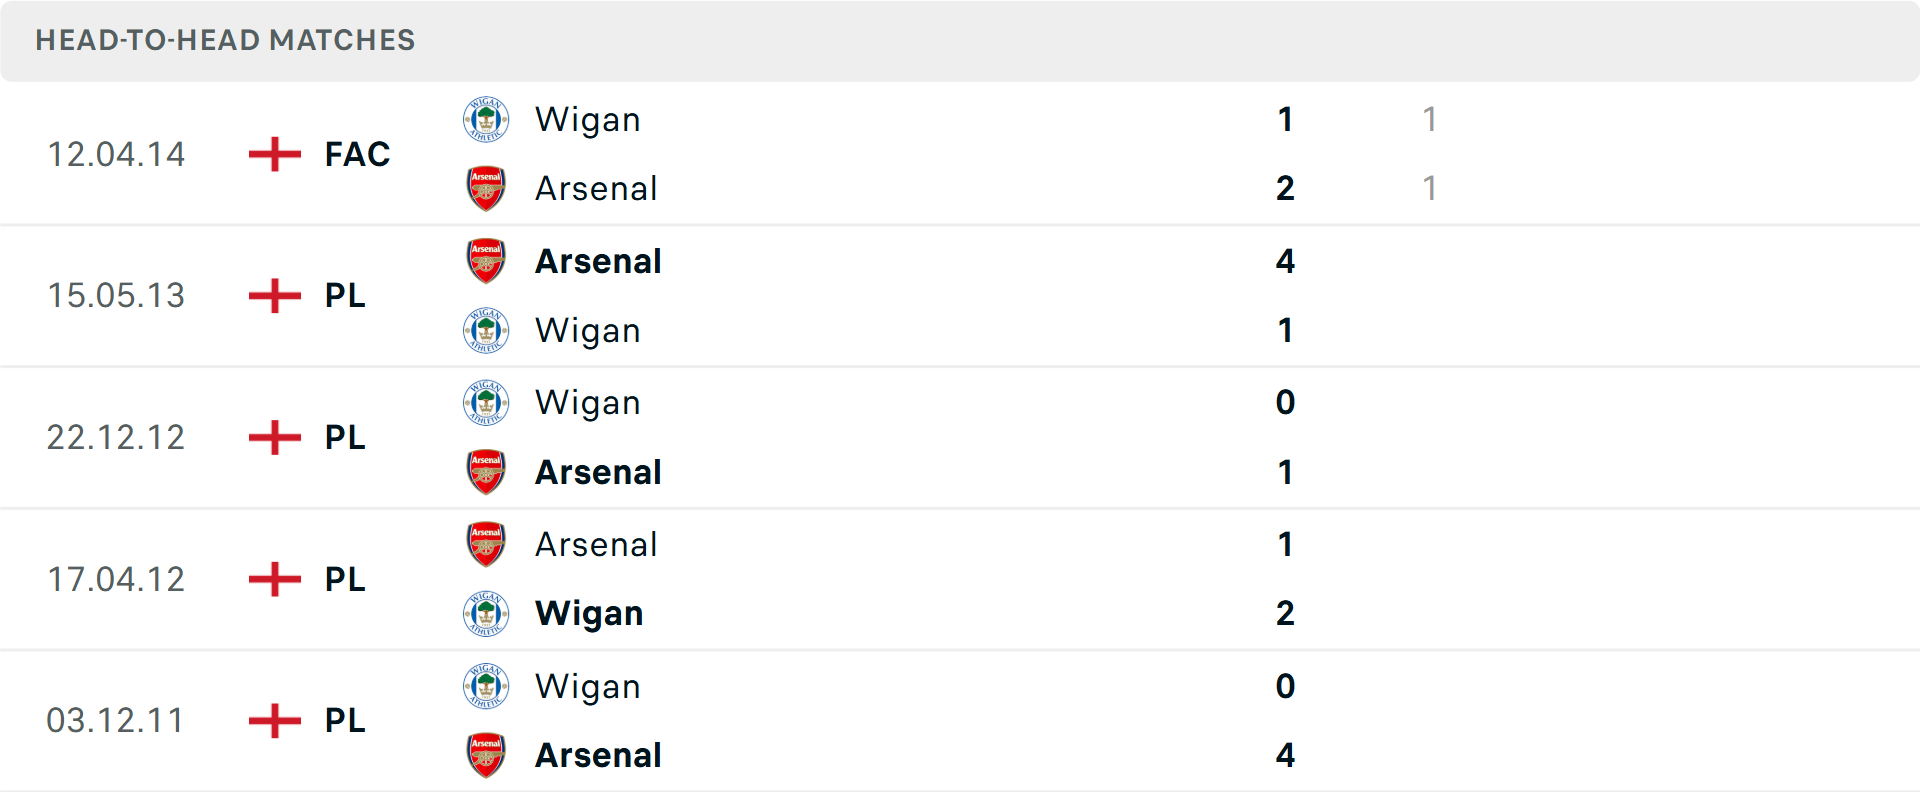The width and height of the screenshot is (1920, 792).
Task: Click the Wigan club crest in the 12.04.14 match
Action: point(486,119)
